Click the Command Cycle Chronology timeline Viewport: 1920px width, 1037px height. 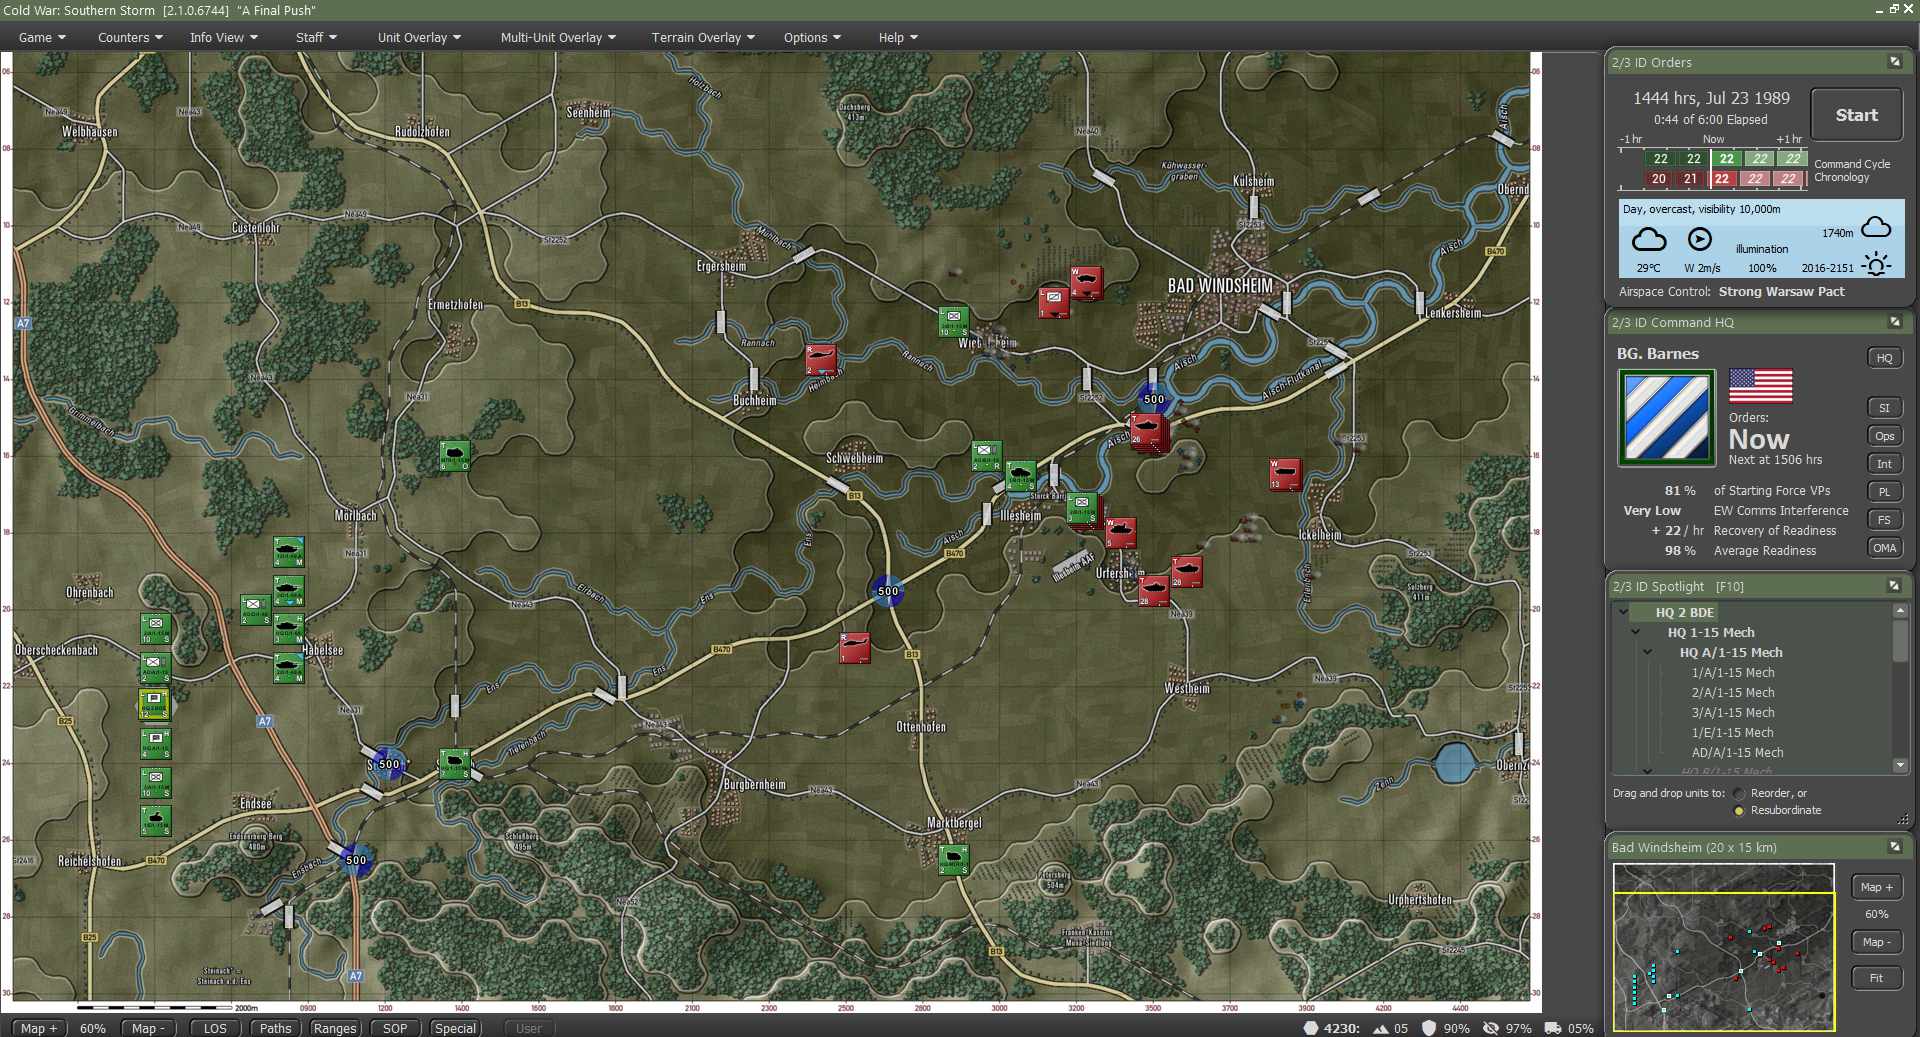click(1713, 168)
